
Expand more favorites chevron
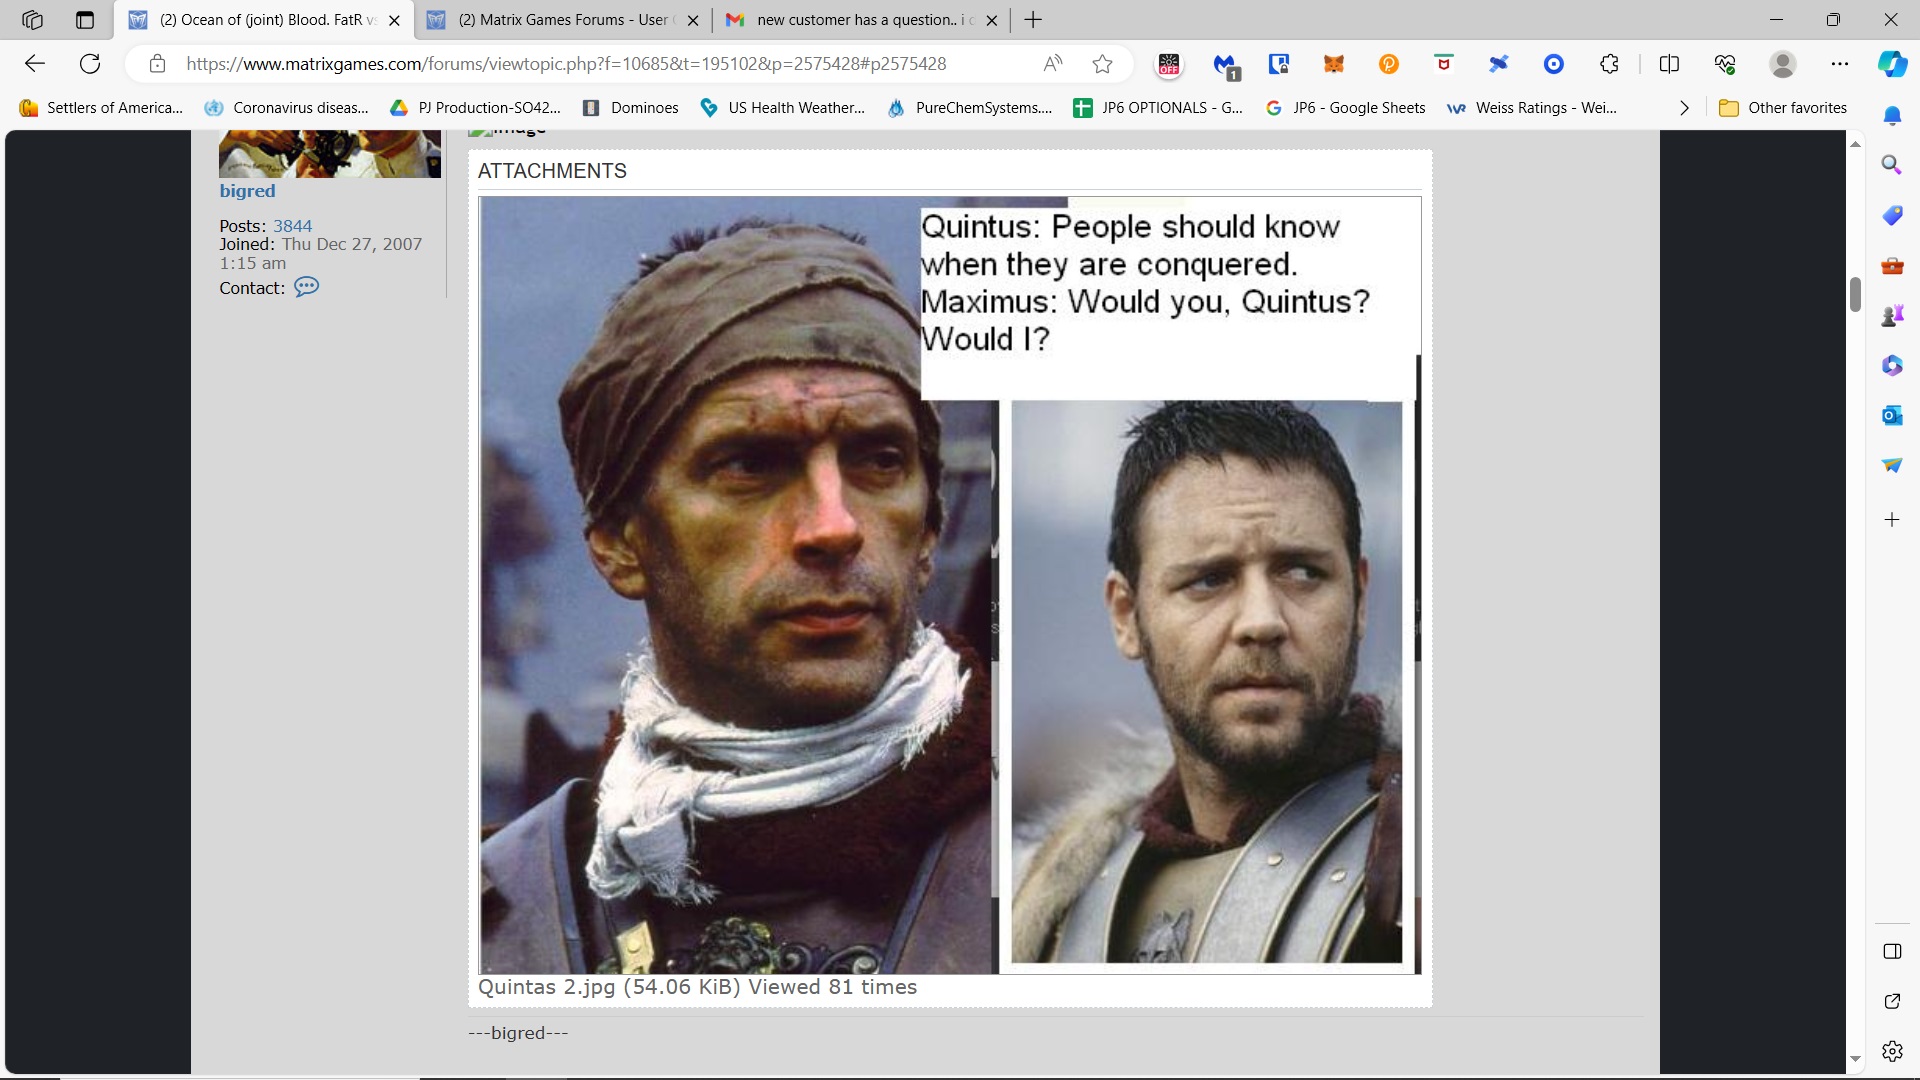[x=1684, y=108]
